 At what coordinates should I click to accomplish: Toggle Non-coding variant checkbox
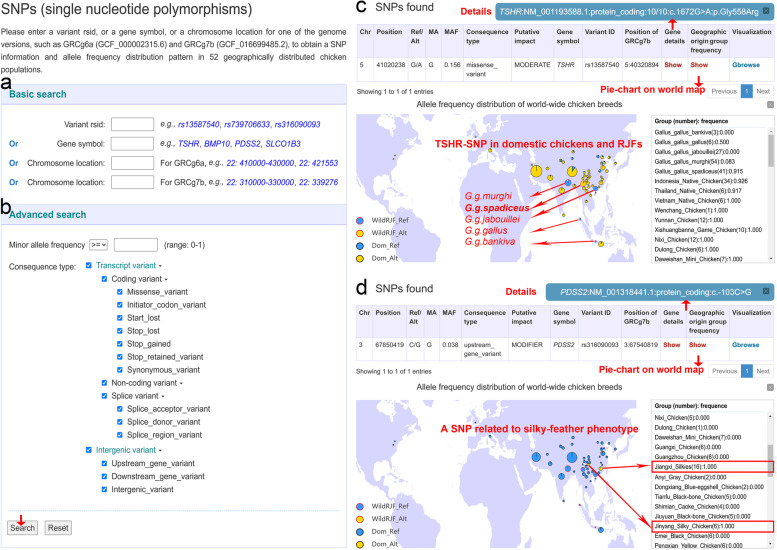click(x=104, y=383)
